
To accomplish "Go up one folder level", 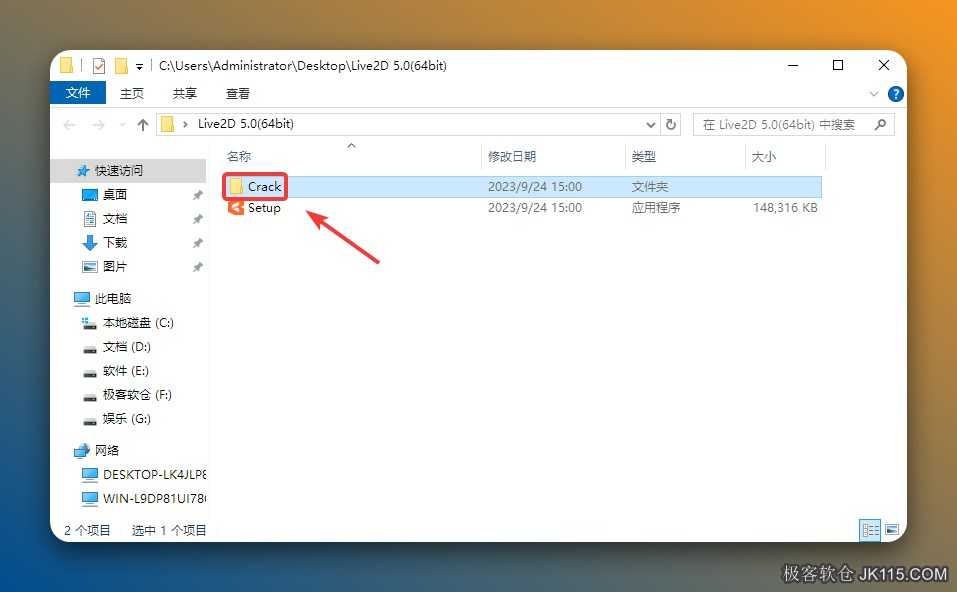I will pyautogui.click(x=143, y=125).
